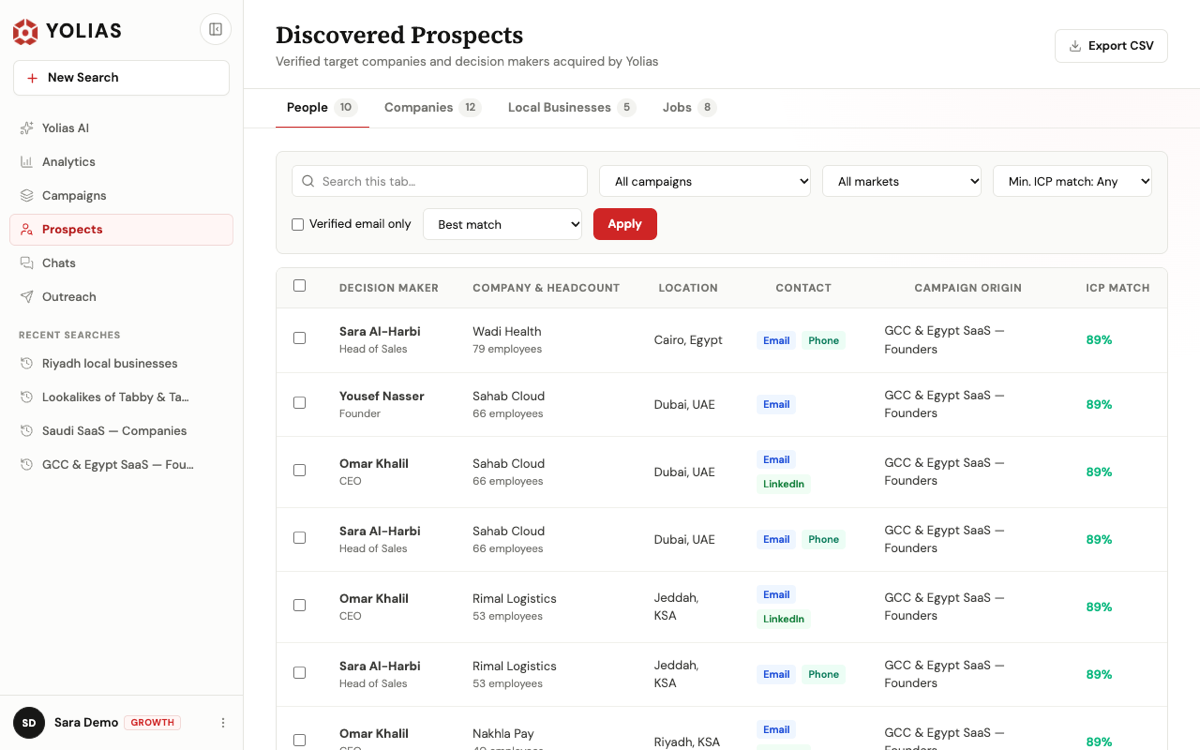
Task: Click history icon beside GCC & Egypt SaaS search
Action: [x=27, y=465]
